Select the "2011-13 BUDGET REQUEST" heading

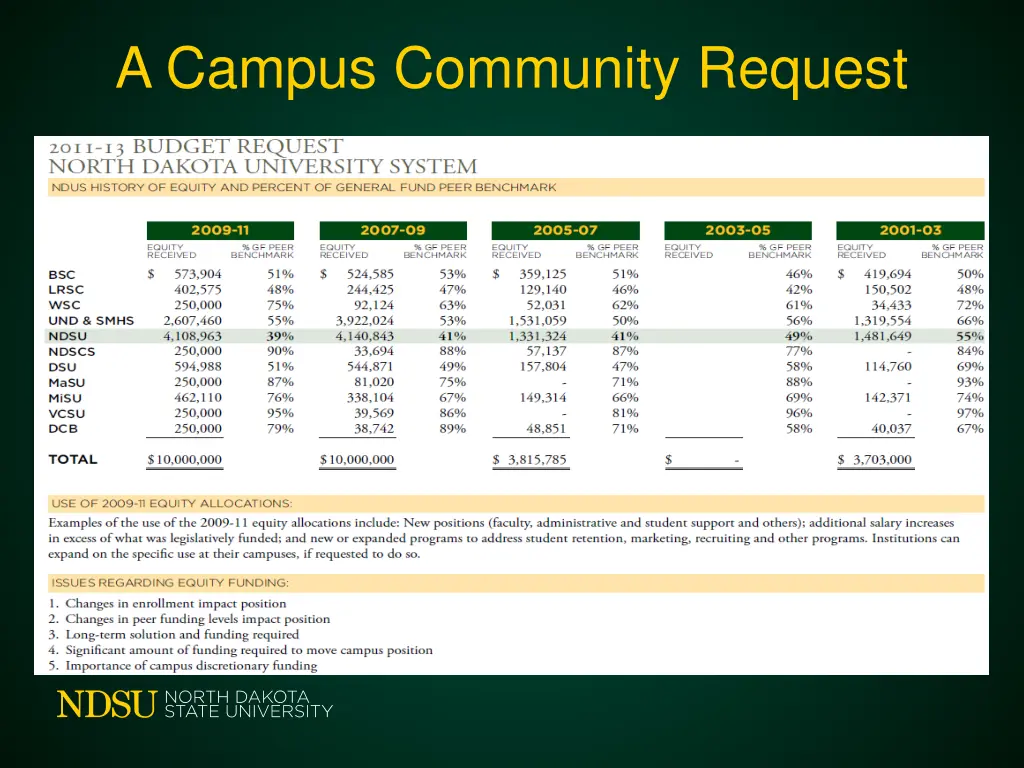pyautogui.click(x=196, y=146)
